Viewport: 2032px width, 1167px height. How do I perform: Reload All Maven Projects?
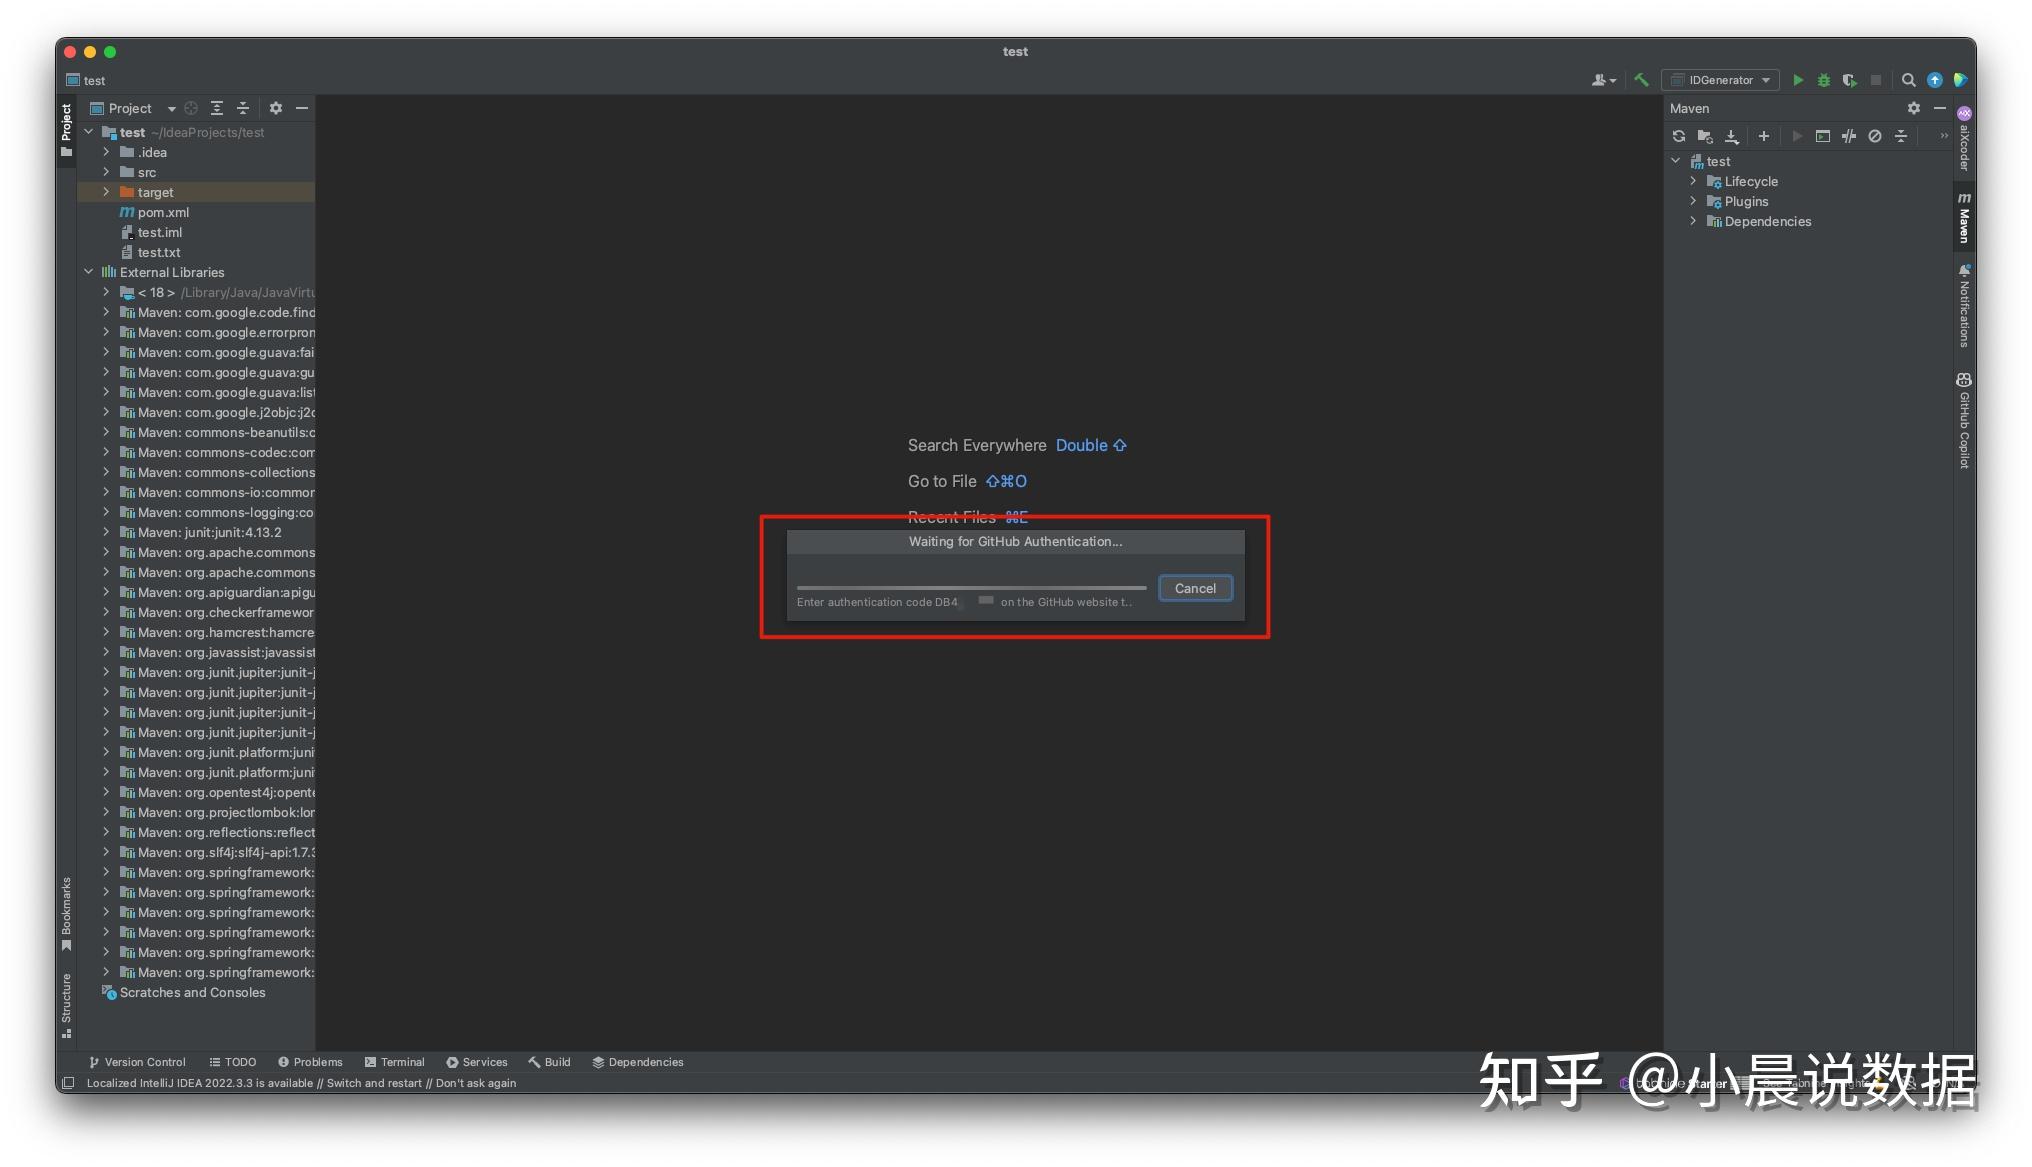click(1679, 136)
